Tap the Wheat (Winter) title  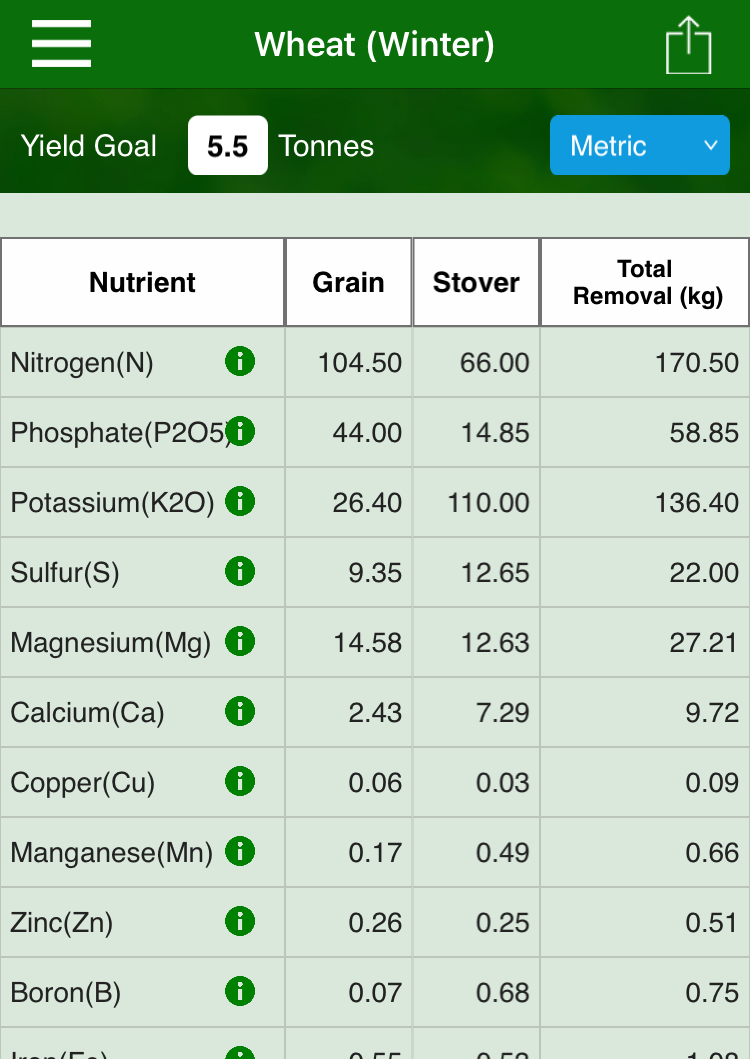pyautogui.click(x=374, y=45)
